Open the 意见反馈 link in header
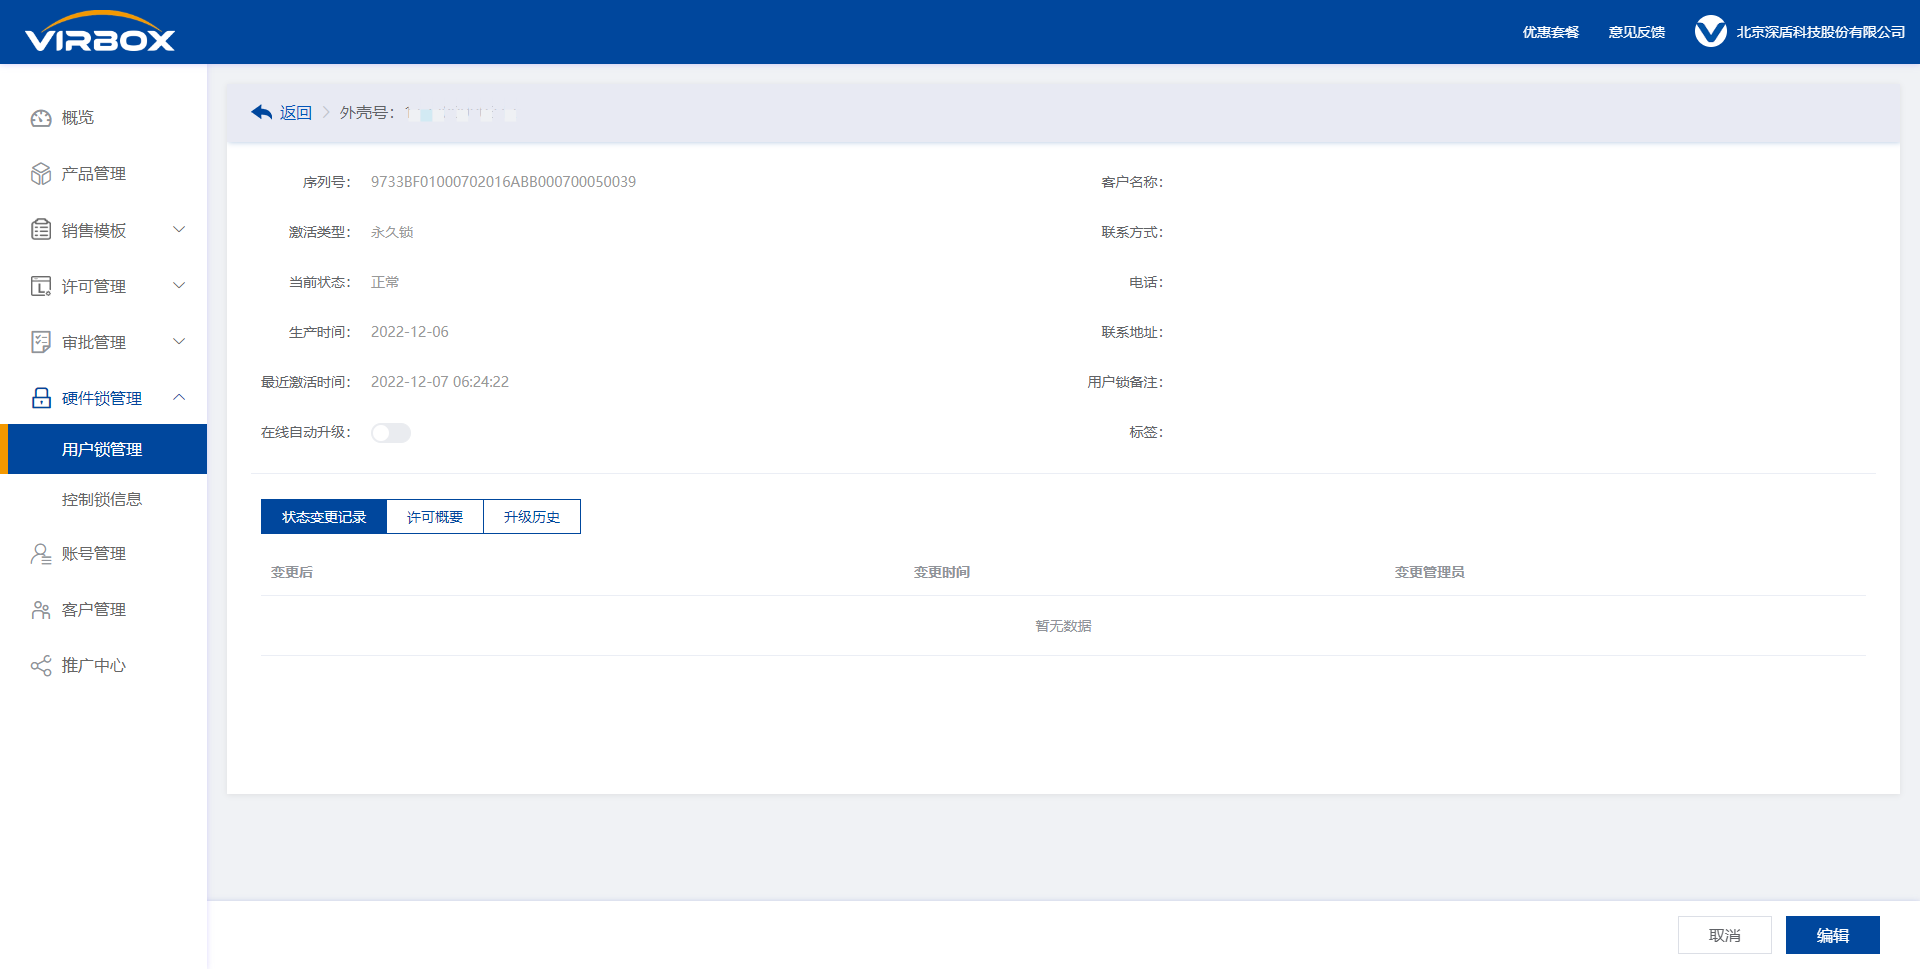The height and width of the screenshot is (969, 1920). click(1637, 32)
